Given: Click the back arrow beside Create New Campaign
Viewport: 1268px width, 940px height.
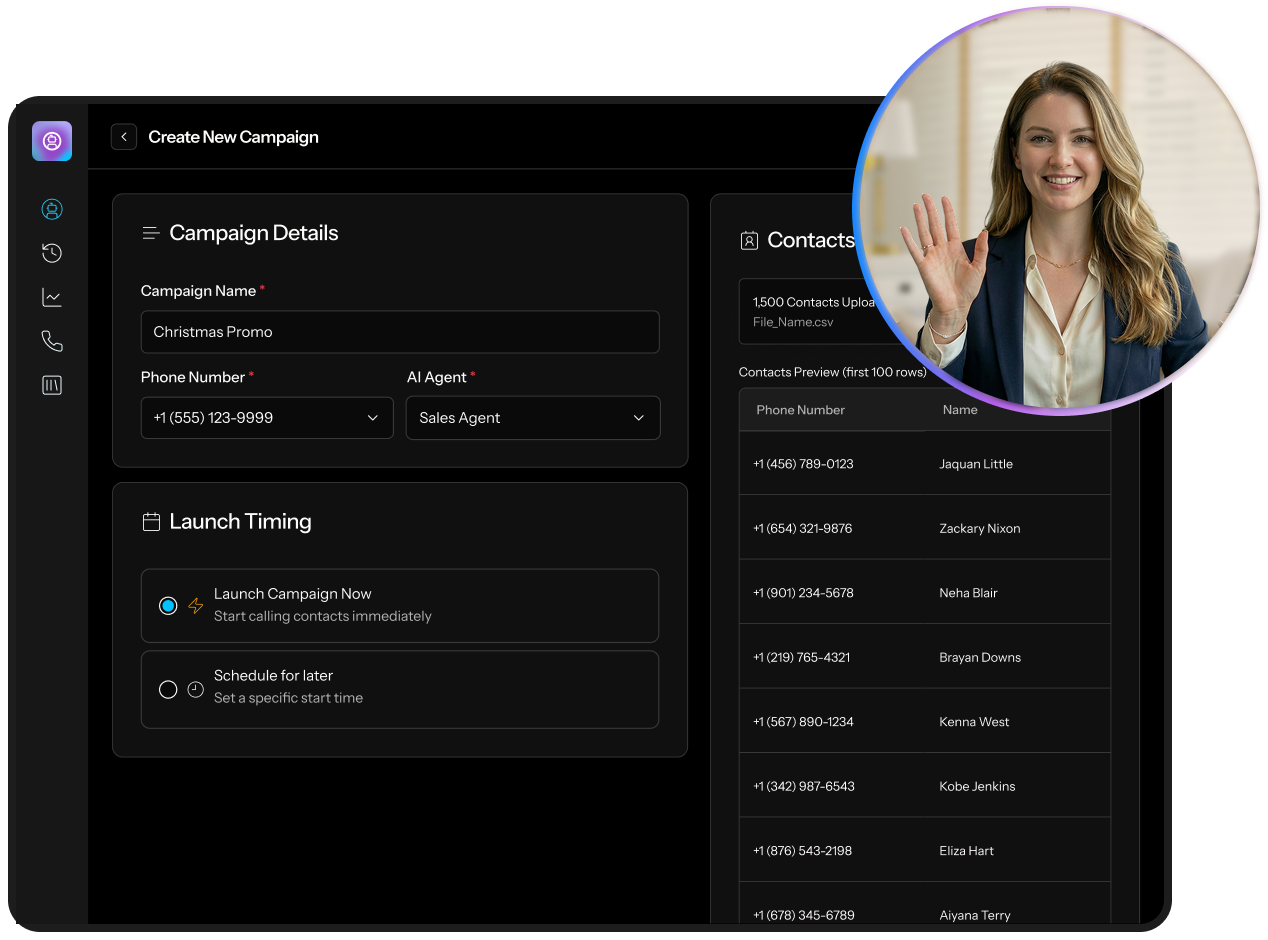Looking at the screenshot, I should click(123, 136).
